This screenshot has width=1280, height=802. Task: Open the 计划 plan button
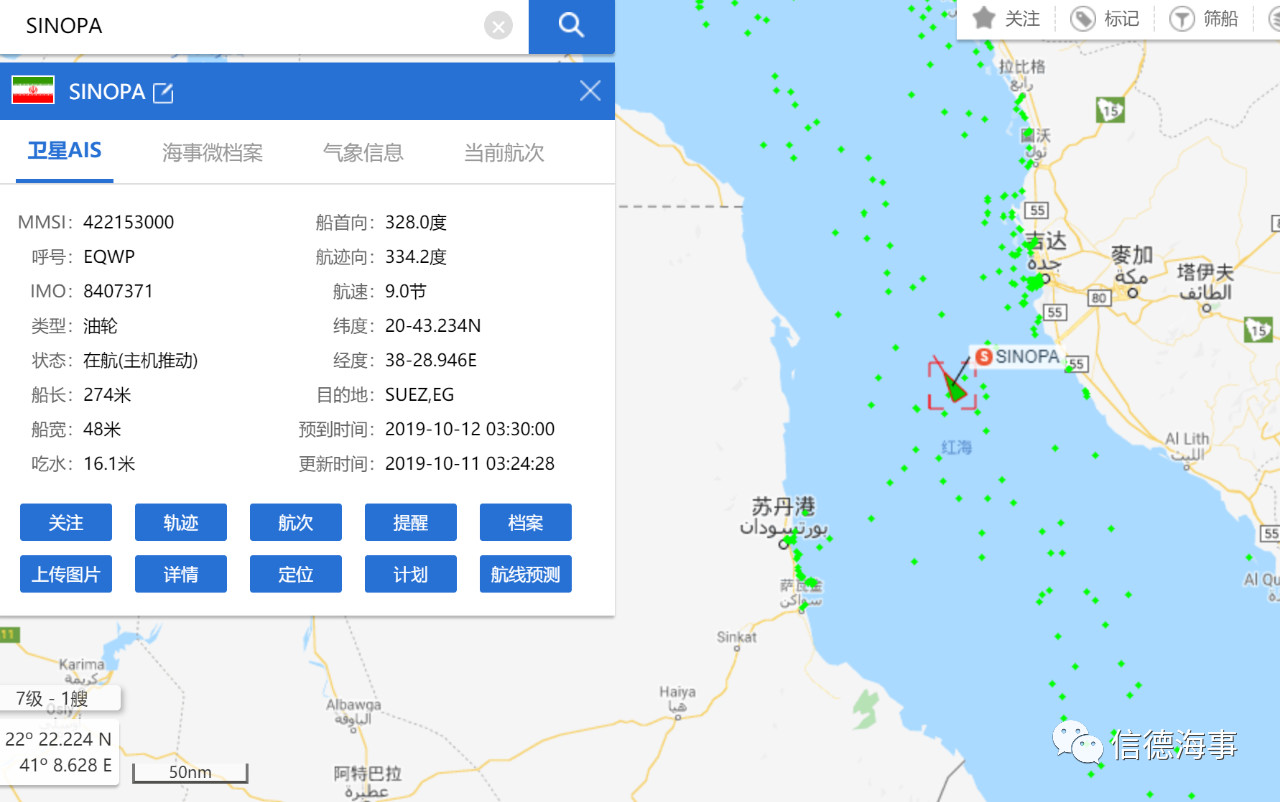(x=411, y=574)
